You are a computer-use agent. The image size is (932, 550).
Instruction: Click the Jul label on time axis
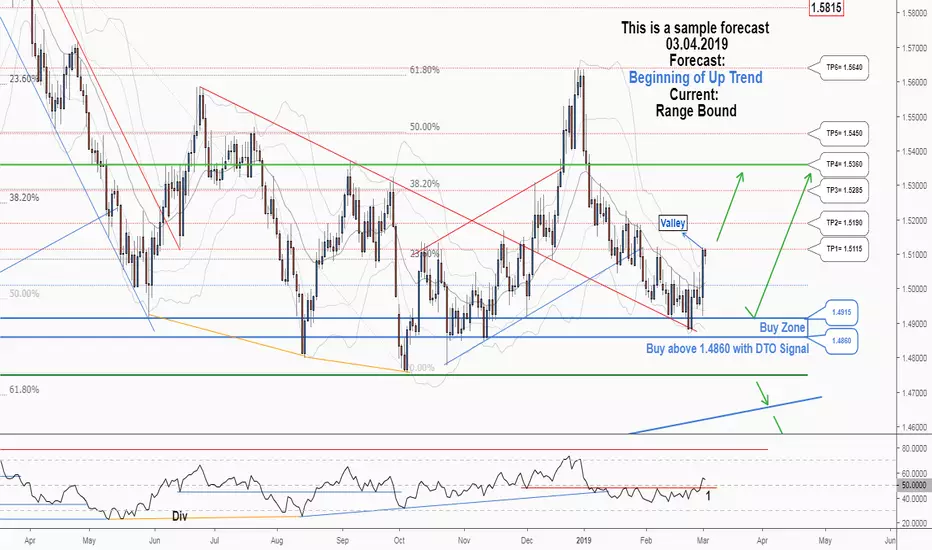point(215,540)
